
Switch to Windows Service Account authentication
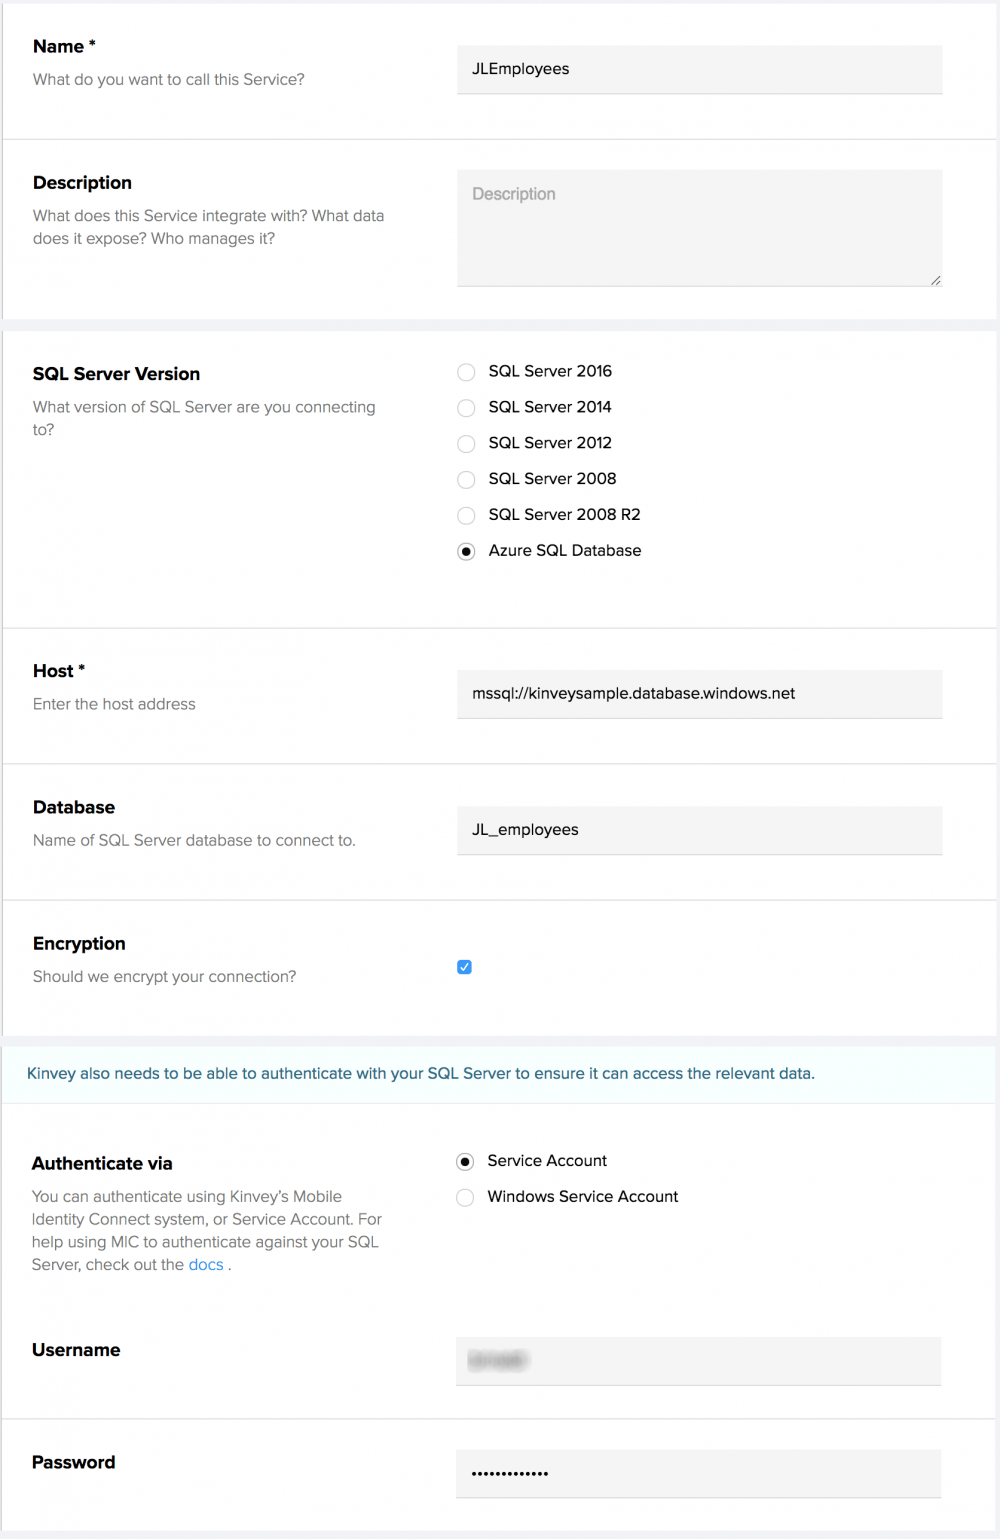coord(465,1197)
